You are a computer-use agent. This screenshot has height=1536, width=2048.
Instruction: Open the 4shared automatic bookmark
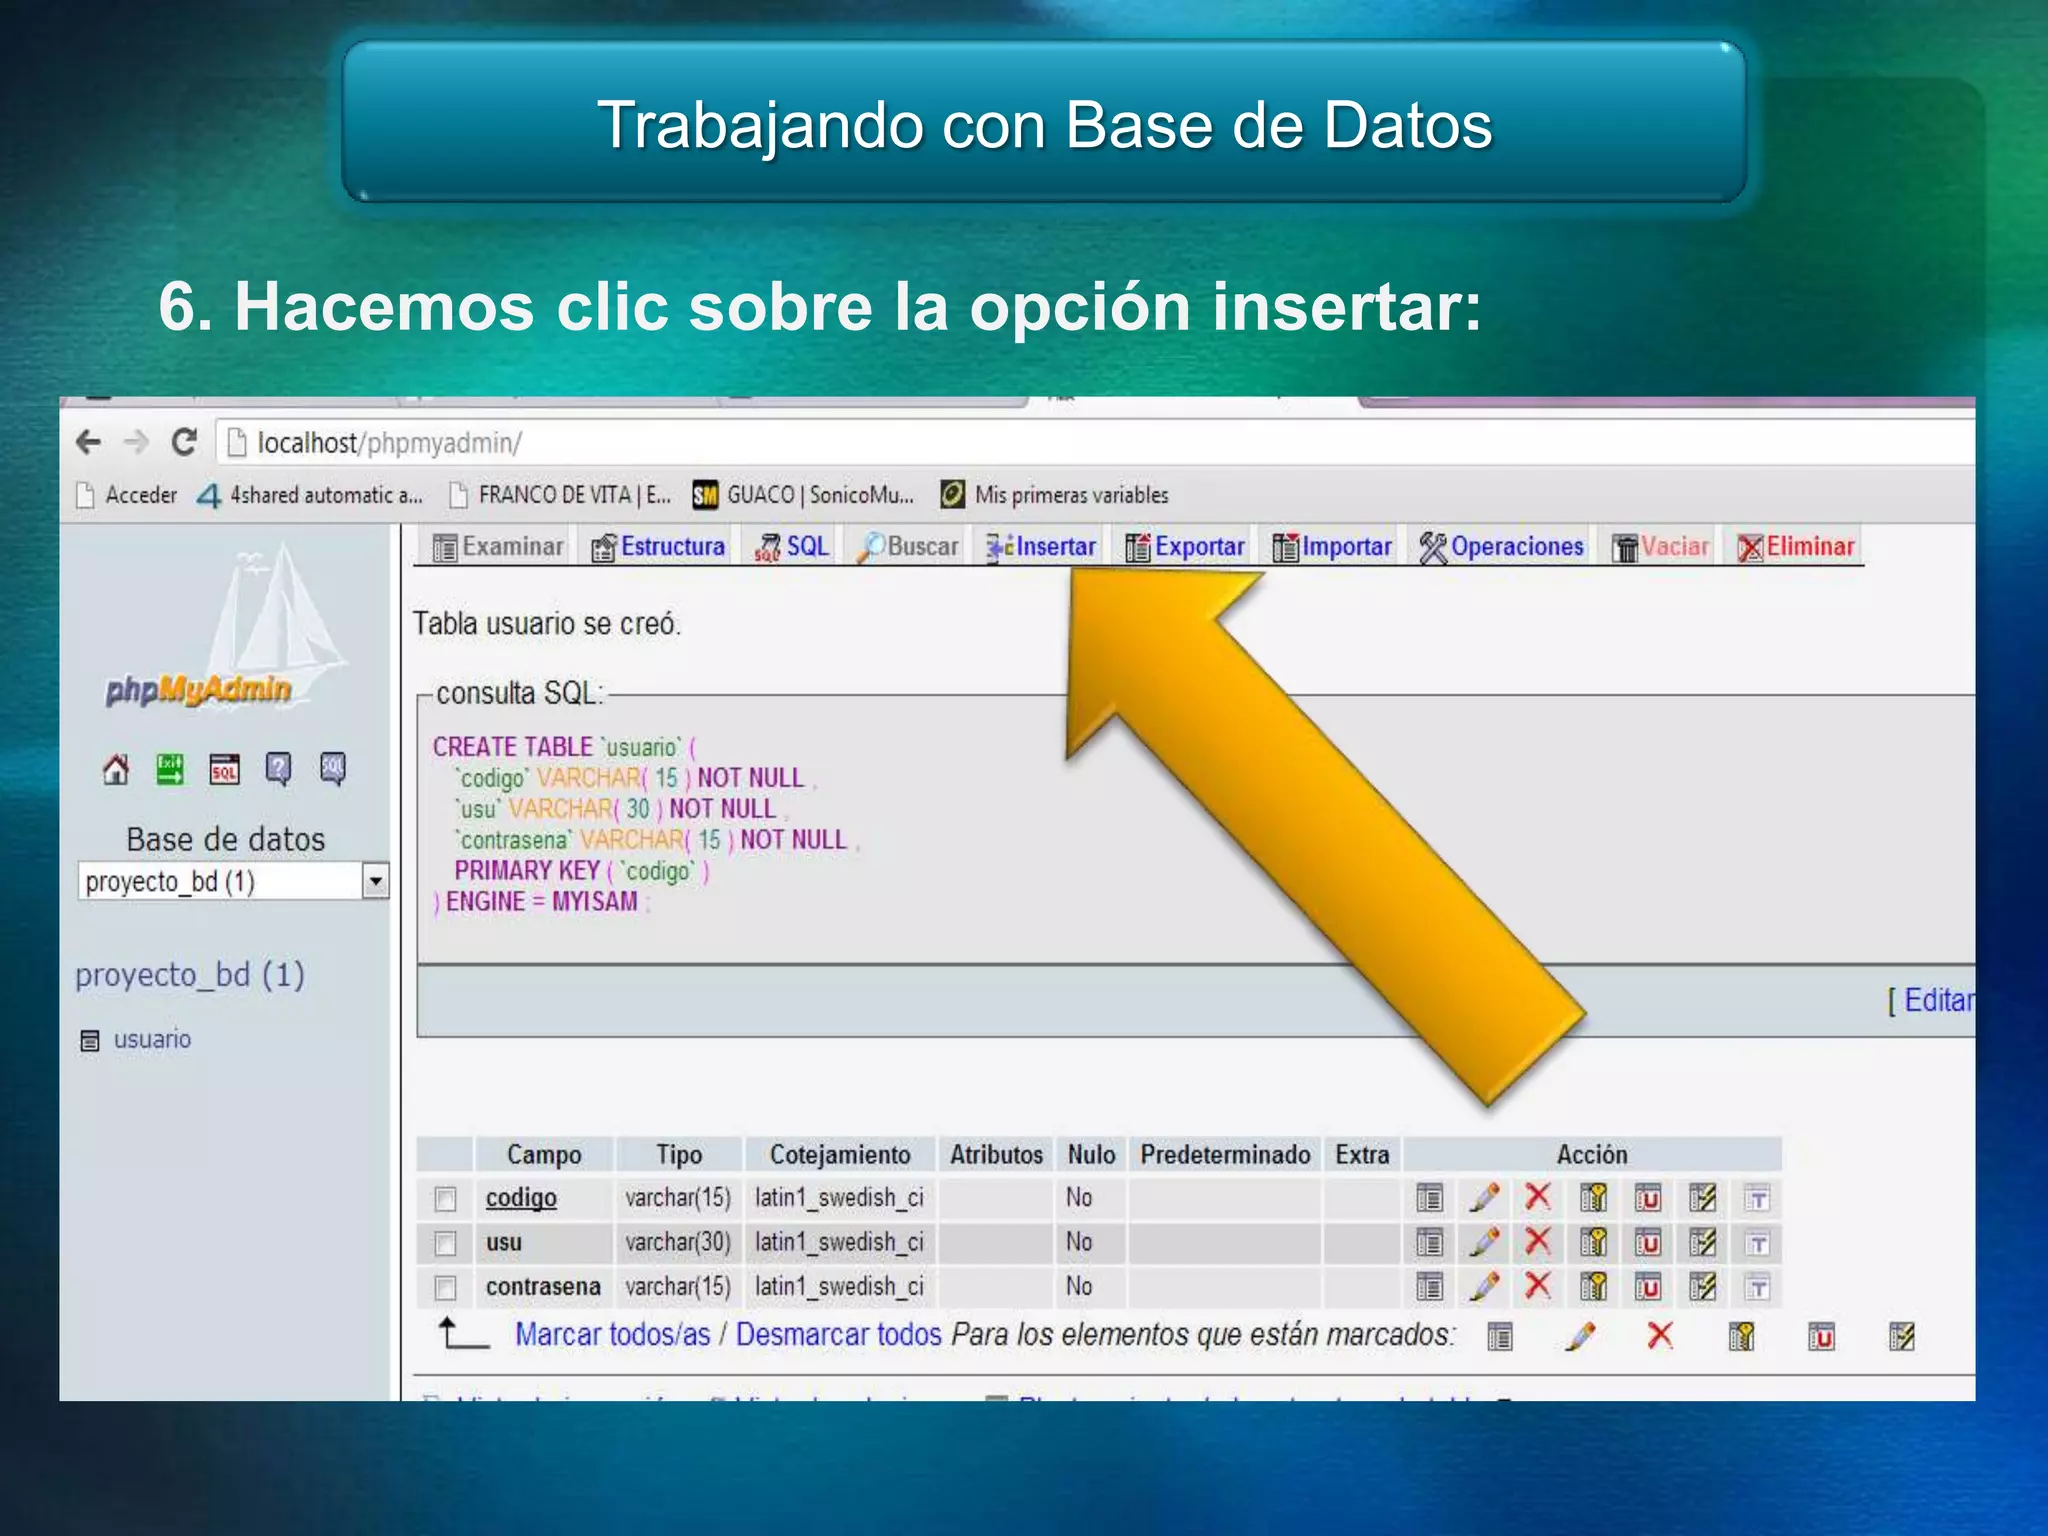(310, 495)
